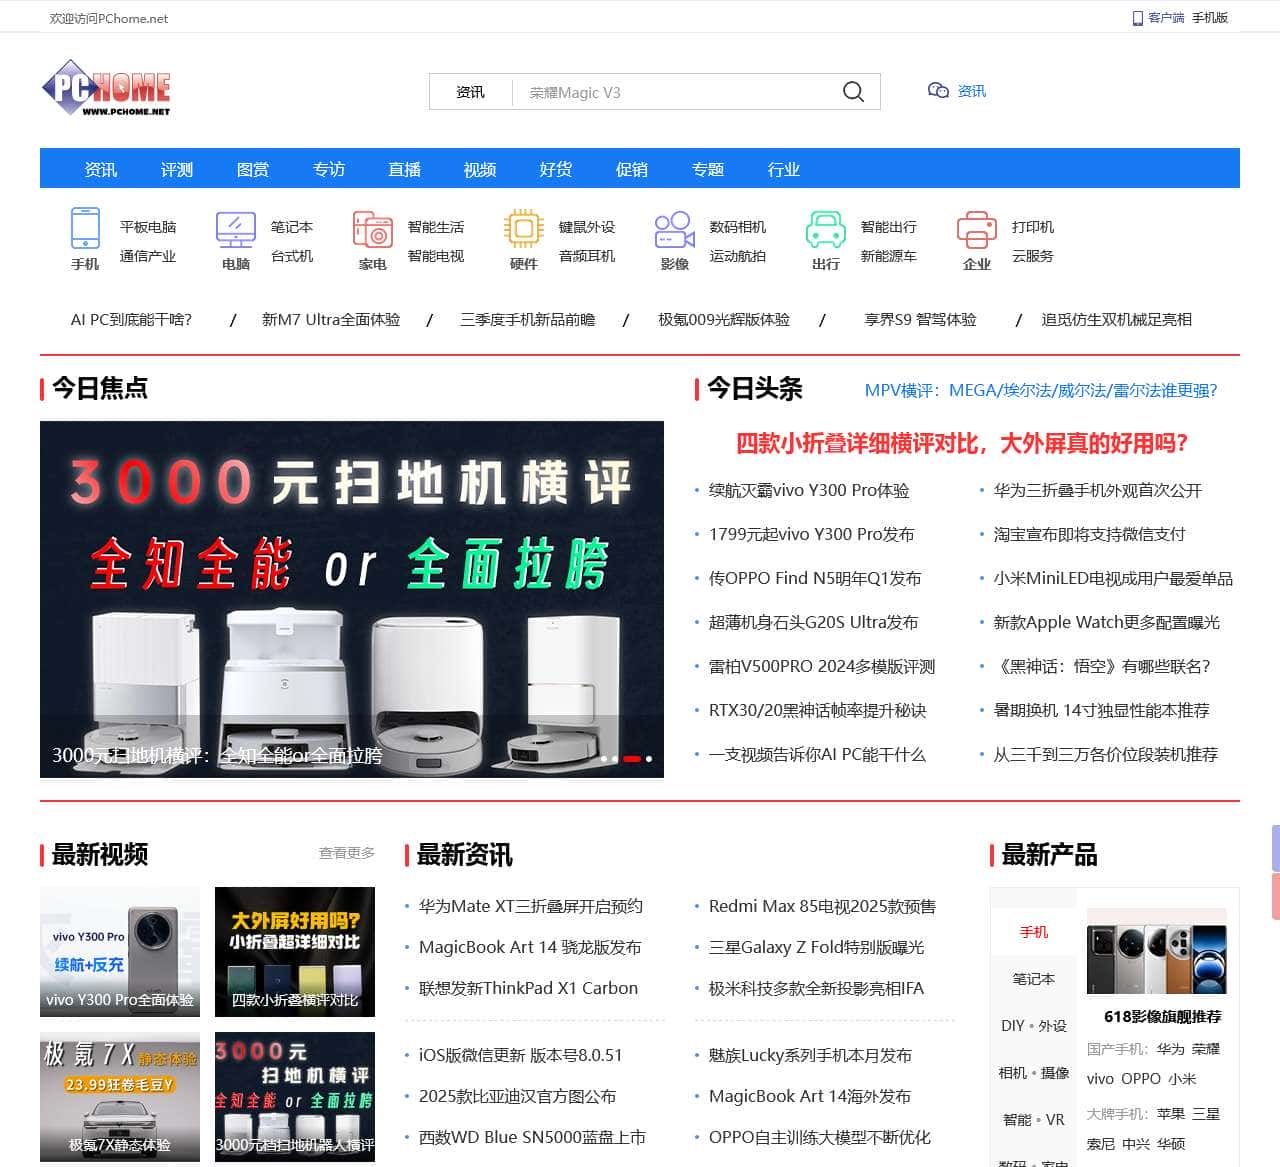Open 享界S9 智驾体验 link
The image size is (1280, 1167).
[920, 320]
